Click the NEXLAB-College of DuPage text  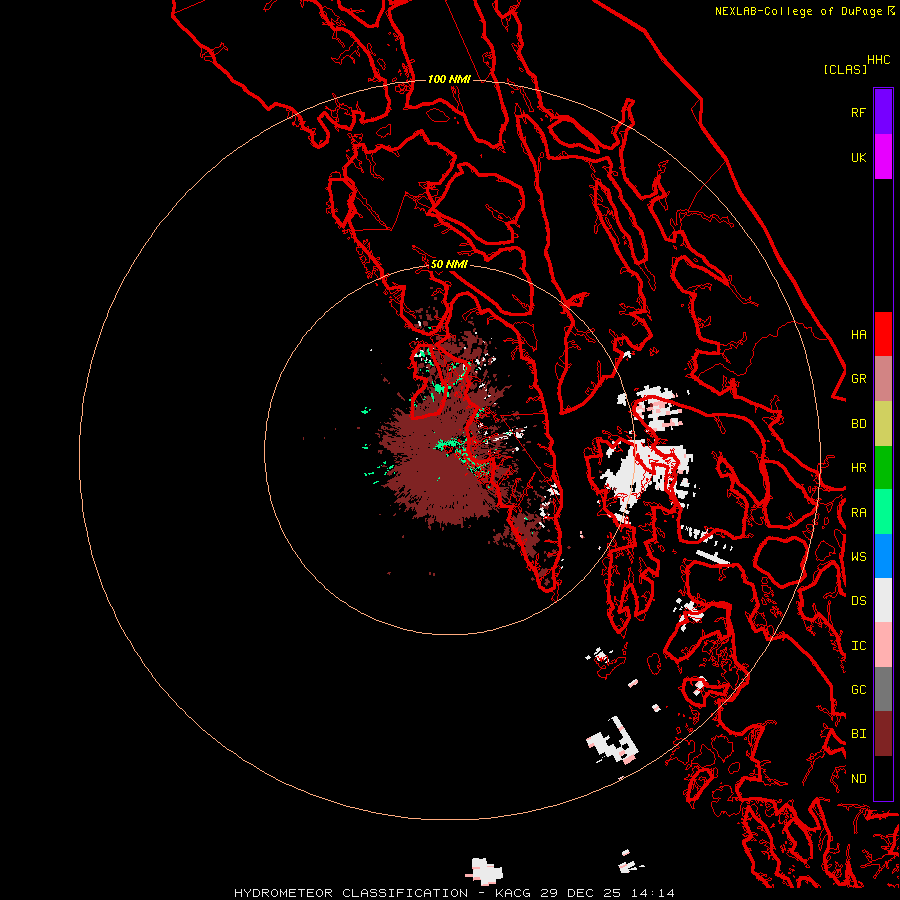[798, 11]
